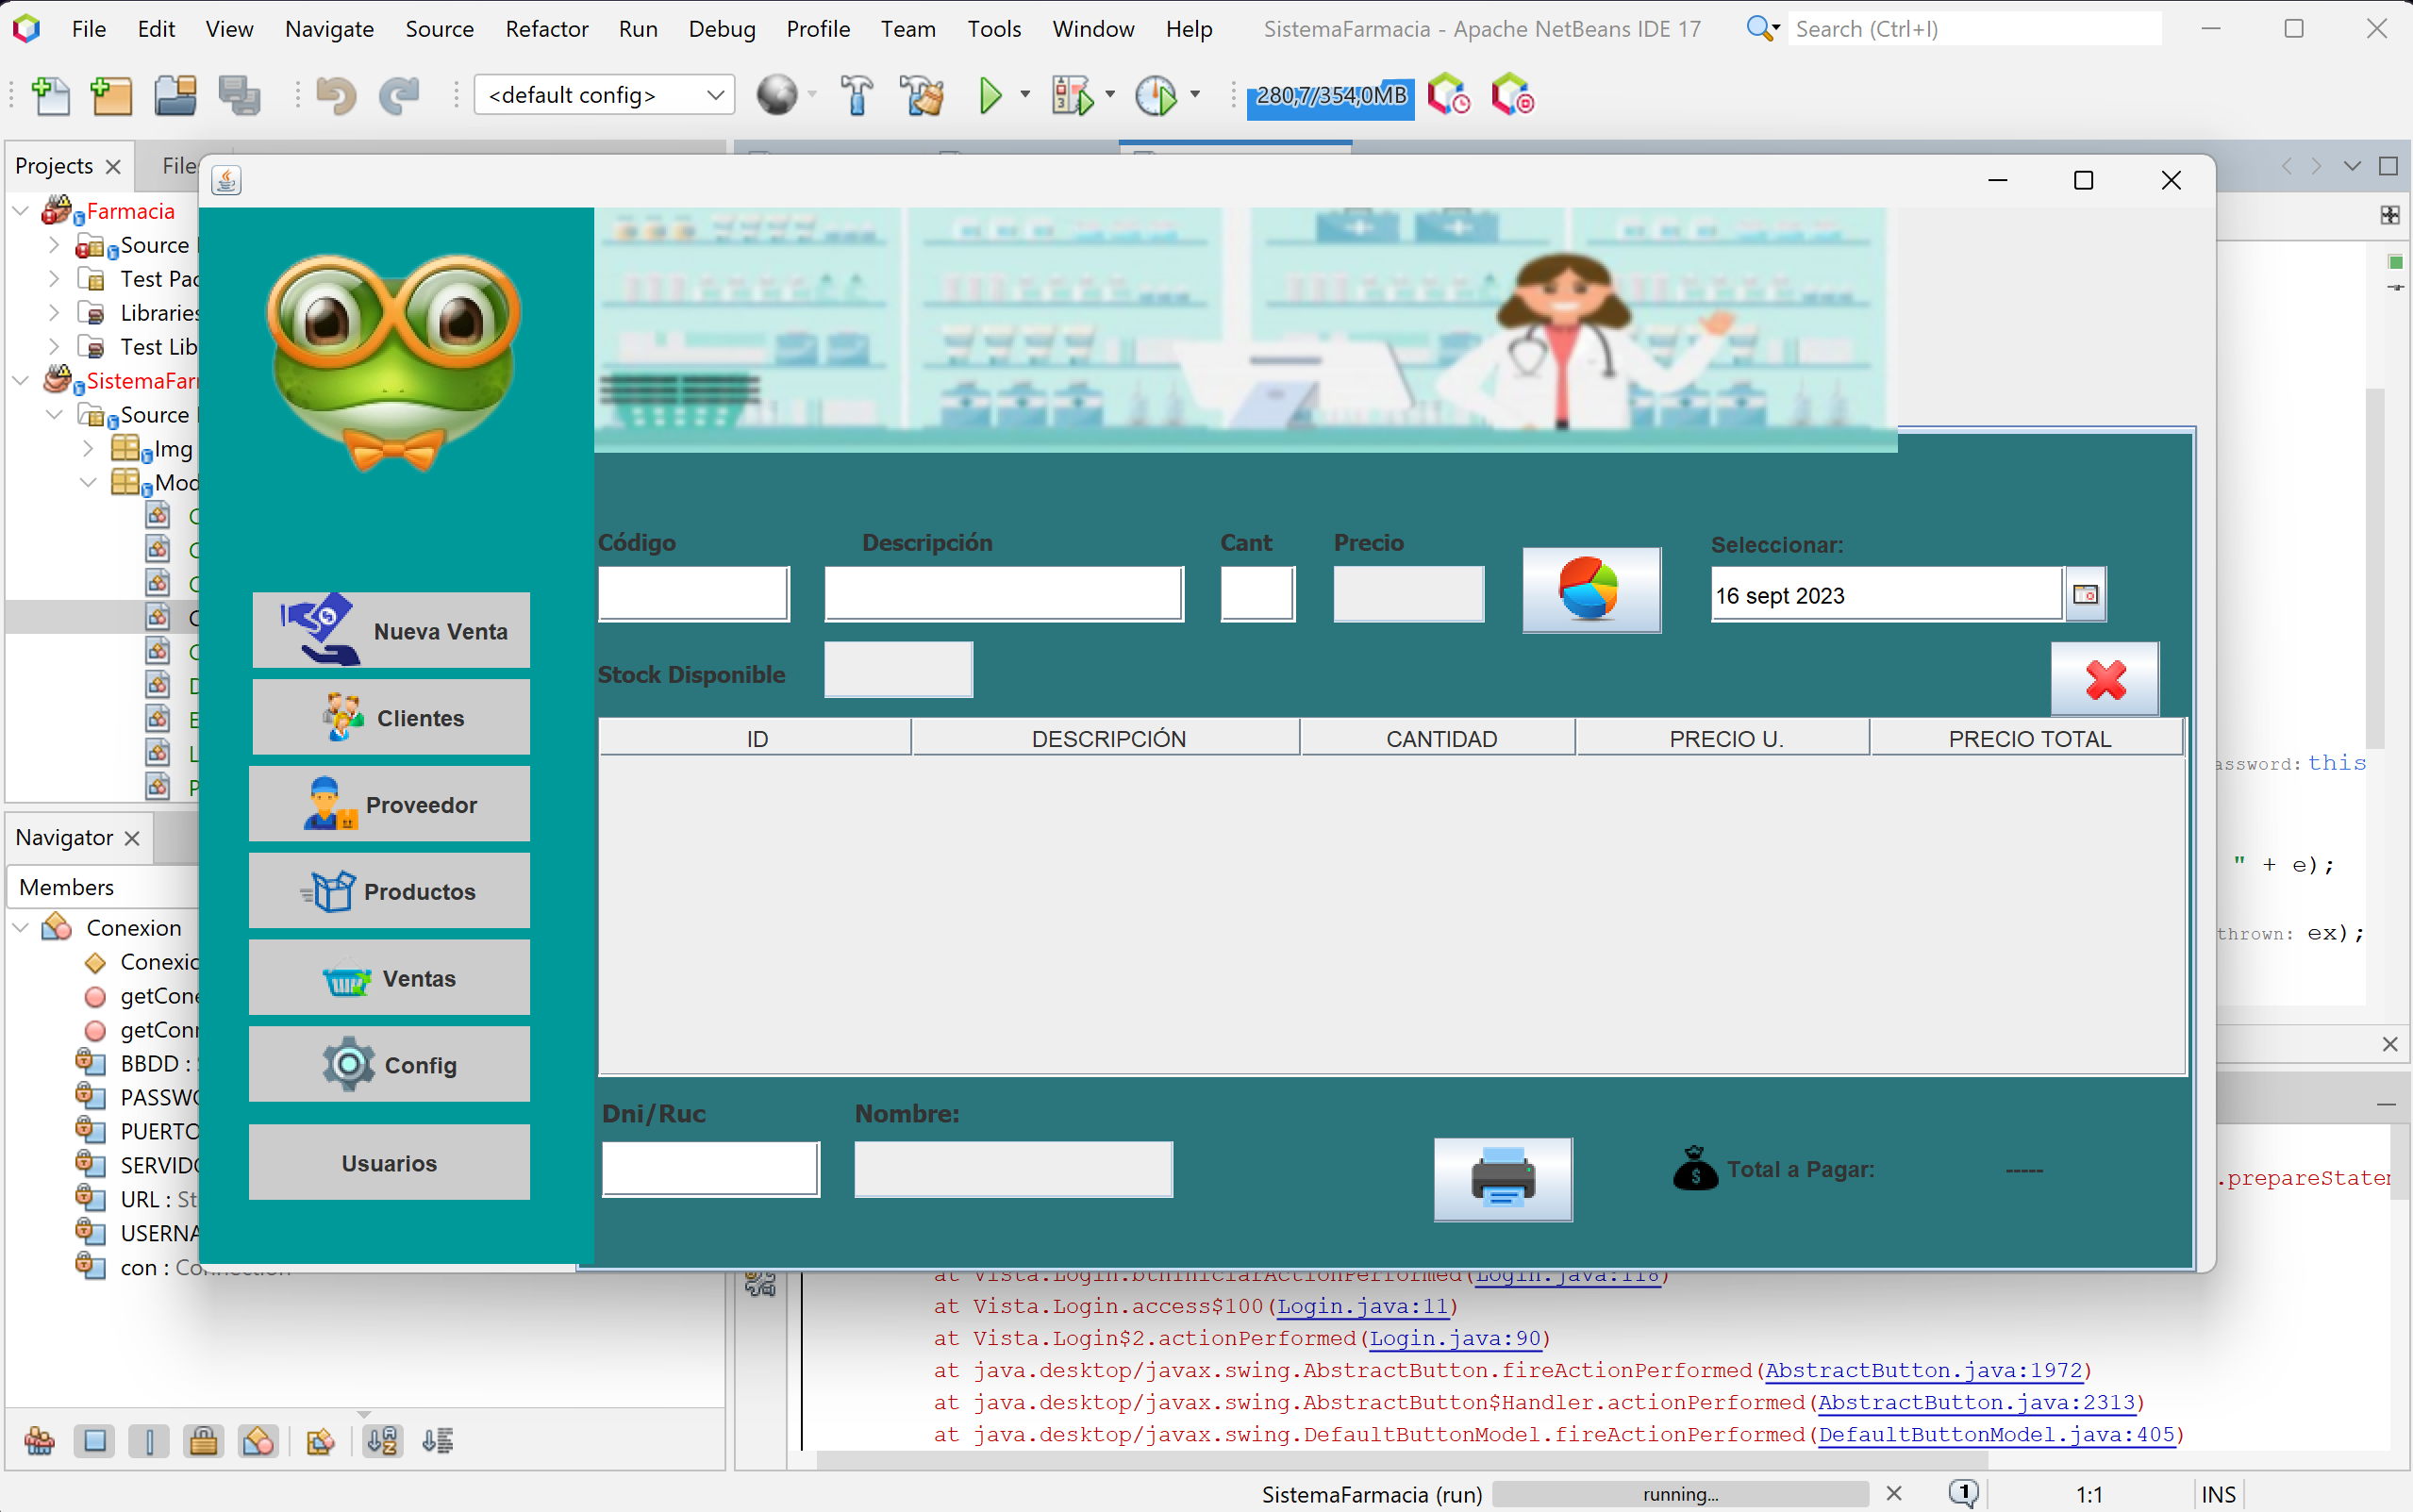Viewport: 2413px width, 1512px height.
Task: Click inside the Código input field
Action: tap(693, 592)
